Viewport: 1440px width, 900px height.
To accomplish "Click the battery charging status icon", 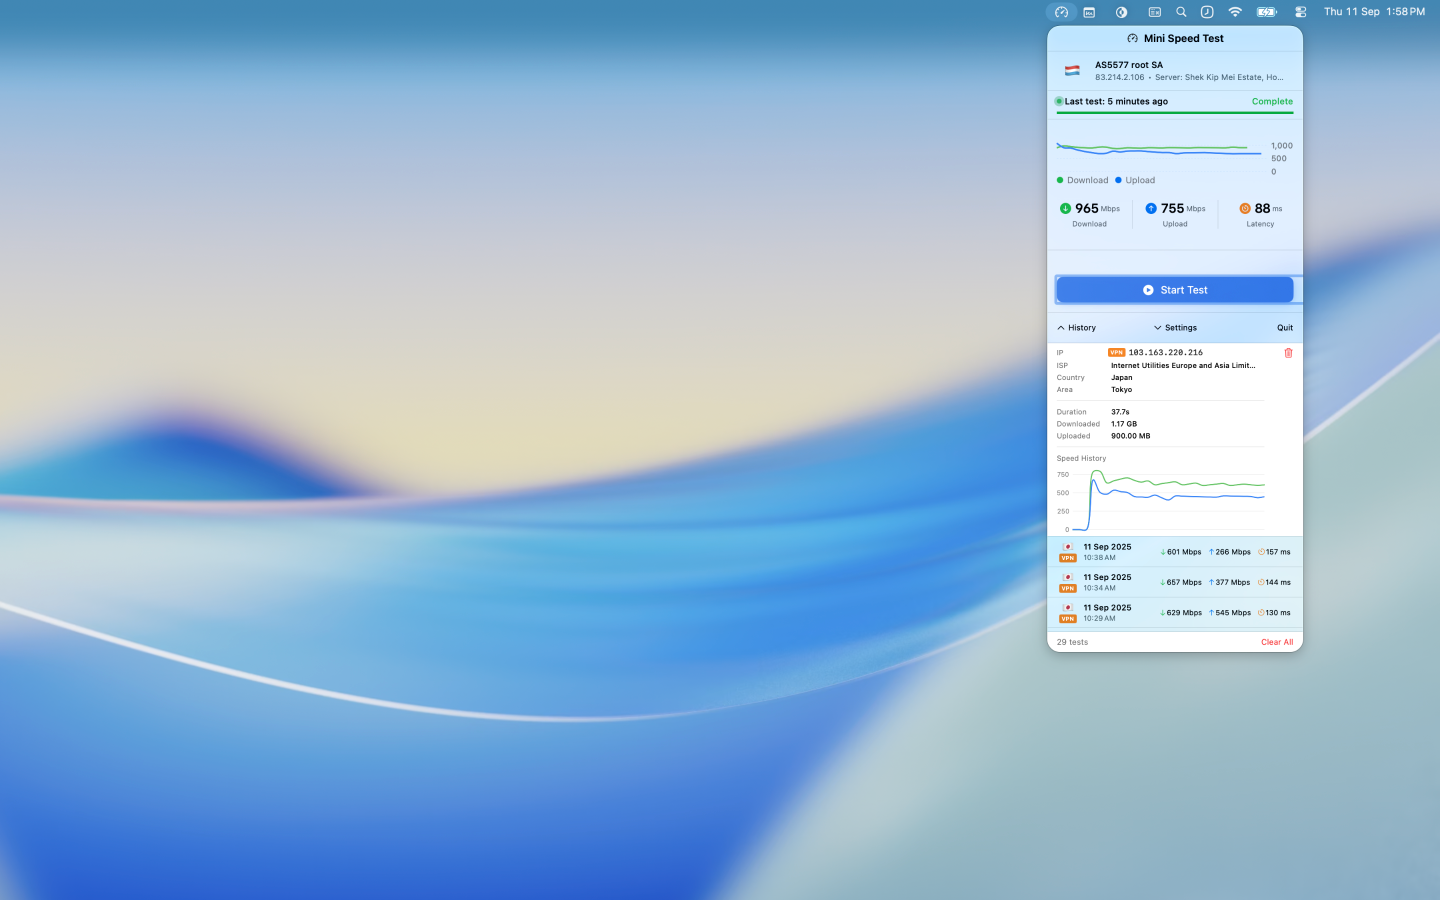I will (1267, 12).
